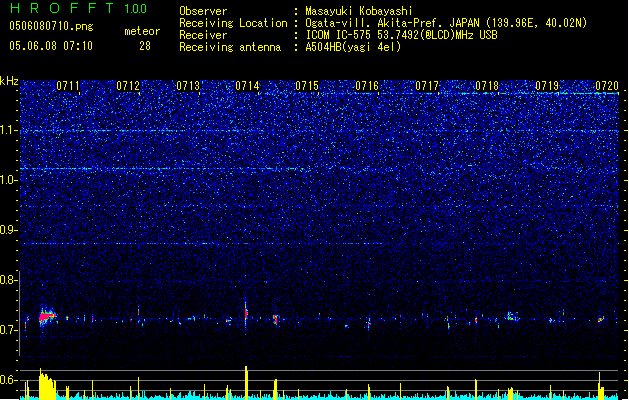This screenshot has height=400, width=629.
Task: Click the 0720 time marker
Action: pos(607,86)
